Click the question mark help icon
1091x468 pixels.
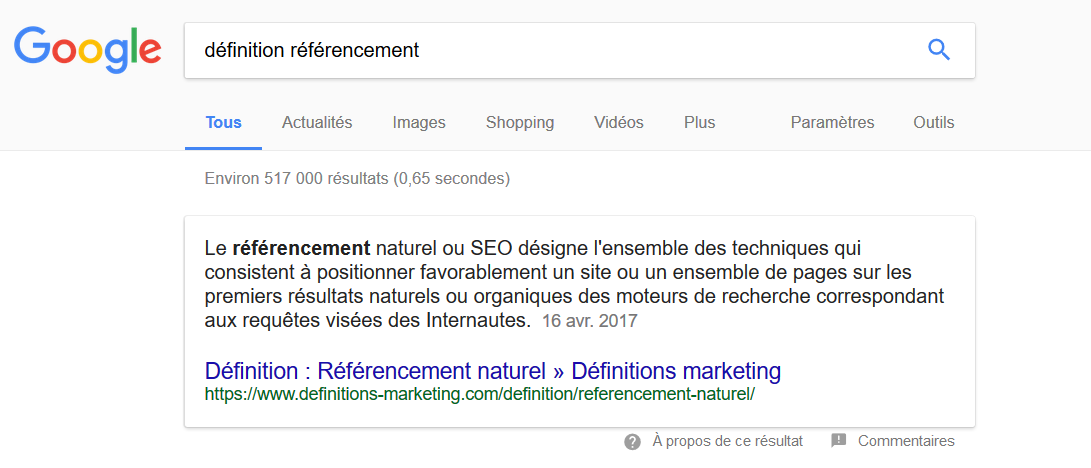(x=632, y=442)
